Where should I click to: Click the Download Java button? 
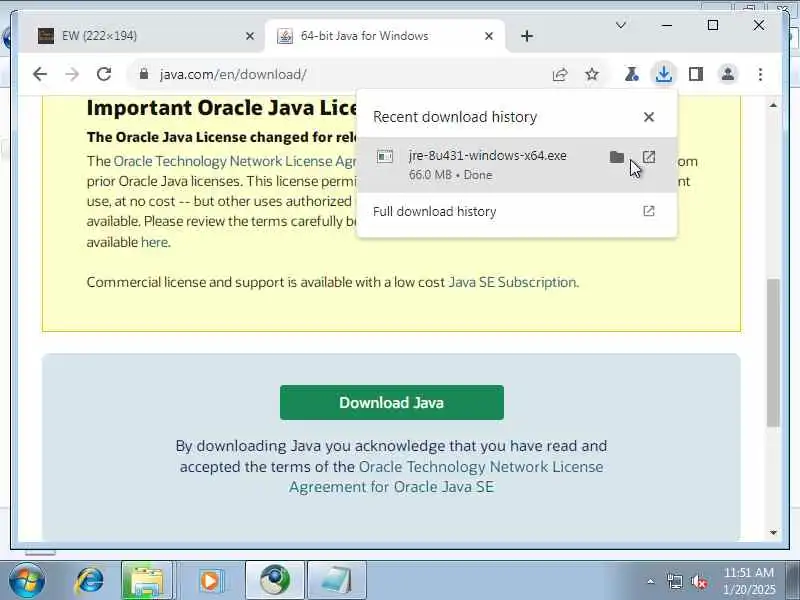pyautogui.click(x=391, y=403)
